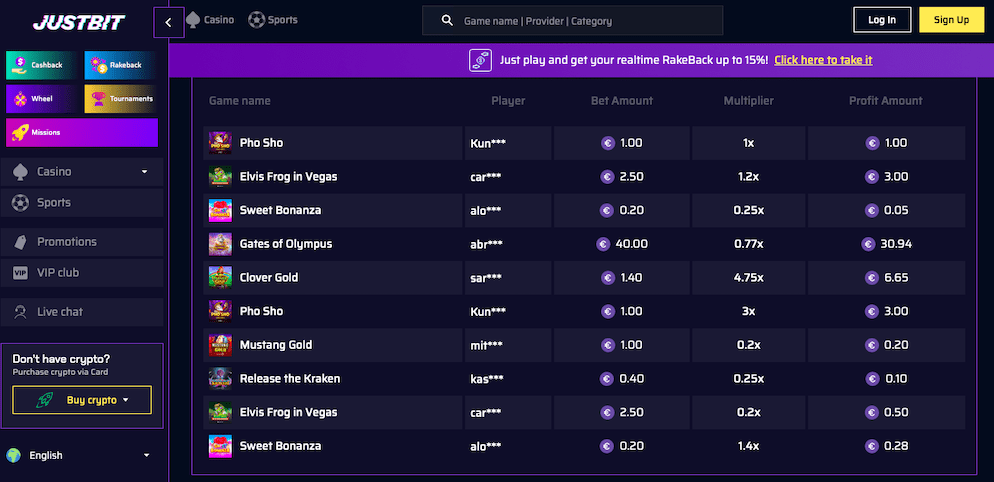The height and width of the screenshot is (482, 994).
Task: Click player name mit***
Action: click(486, 345)
